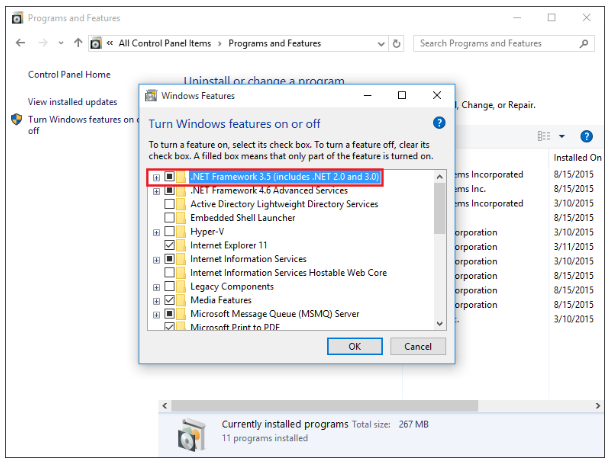Click the features list scroll up arrow

(x=440, y=177)
